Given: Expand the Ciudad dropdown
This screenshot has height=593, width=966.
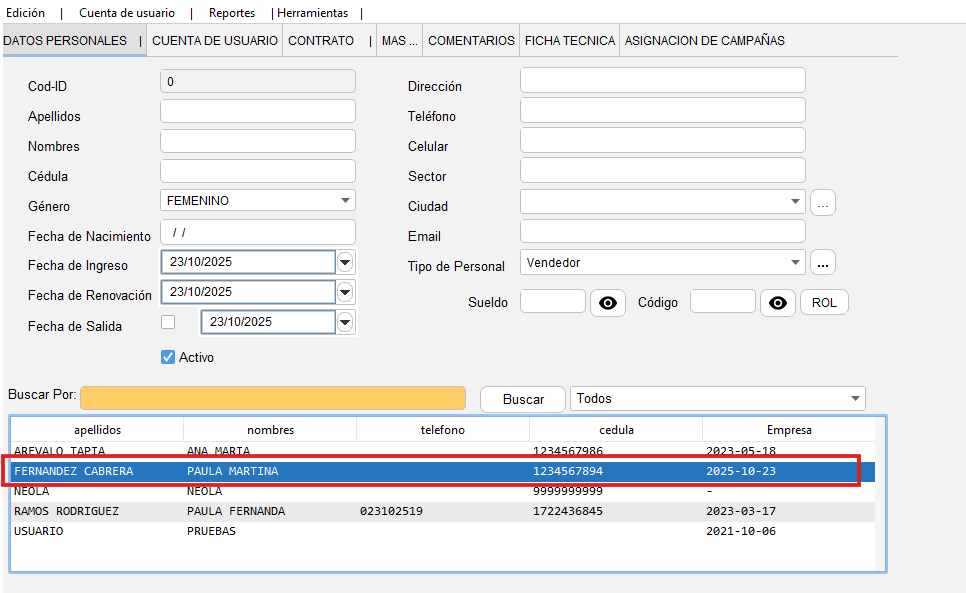Looking at the screenshot, I should pyautogui.click(x=795, y=202).
